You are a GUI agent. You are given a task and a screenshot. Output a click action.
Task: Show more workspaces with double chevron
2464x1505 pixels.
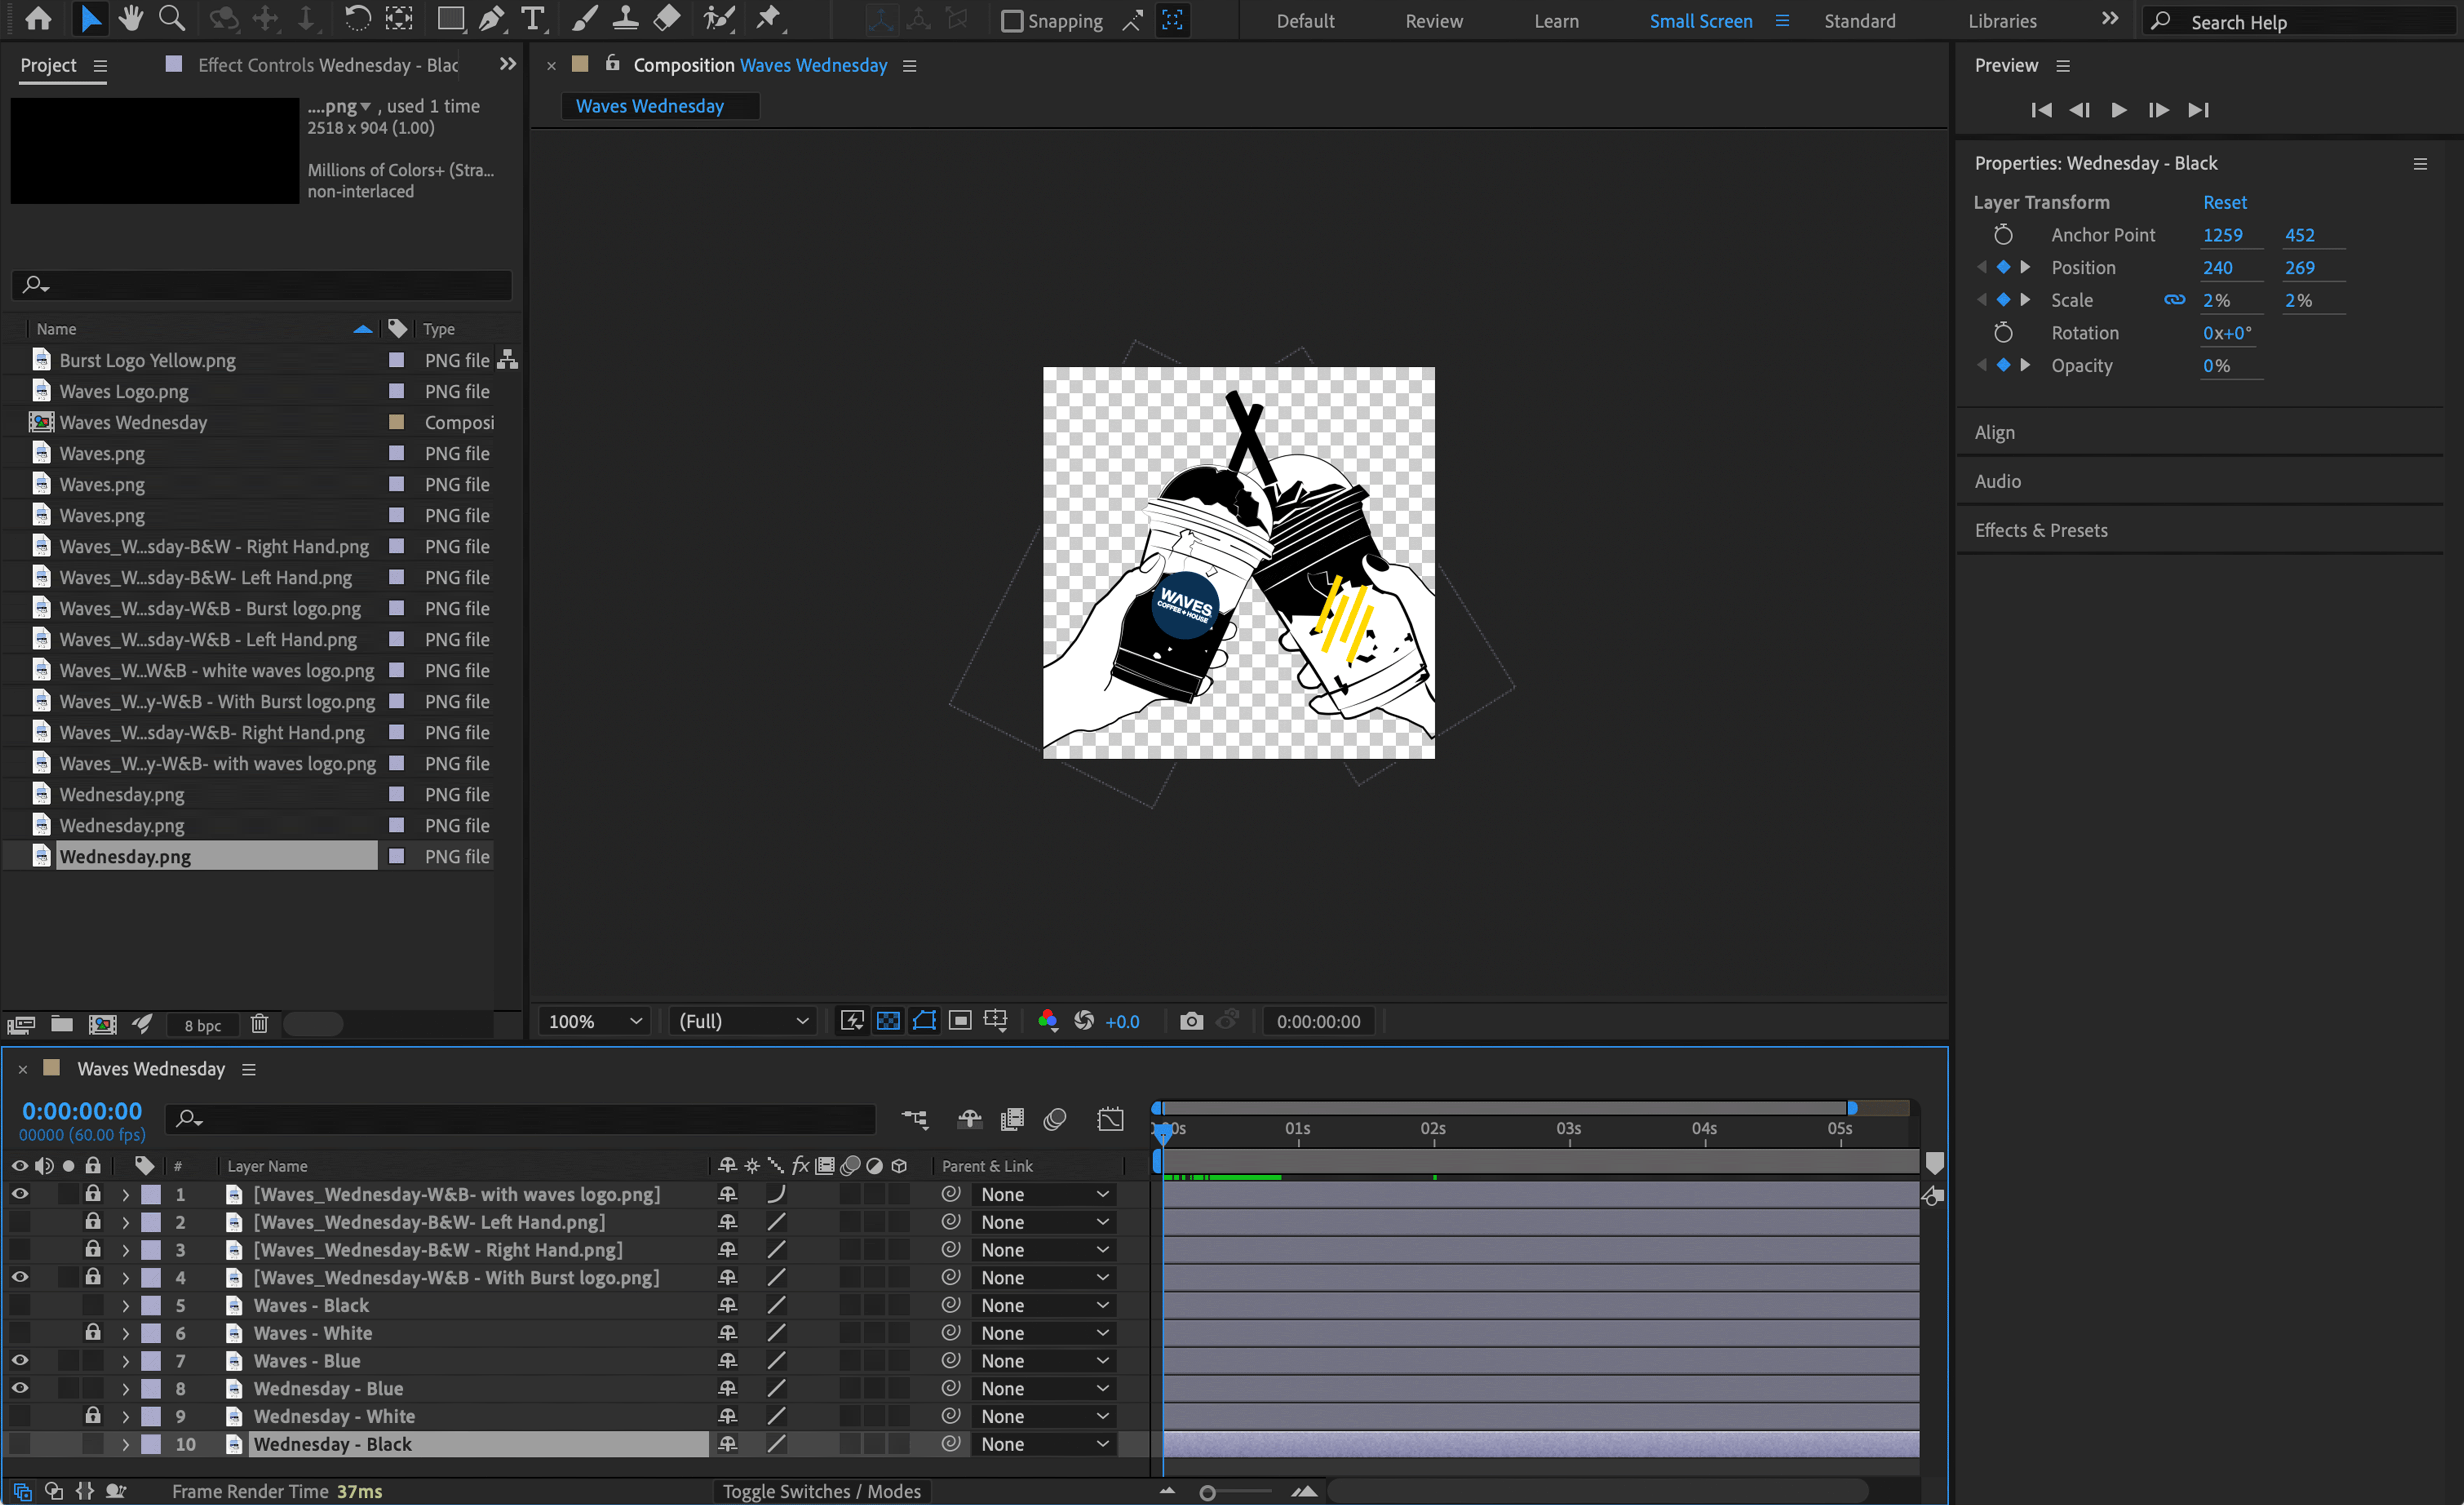(2110, 19)
